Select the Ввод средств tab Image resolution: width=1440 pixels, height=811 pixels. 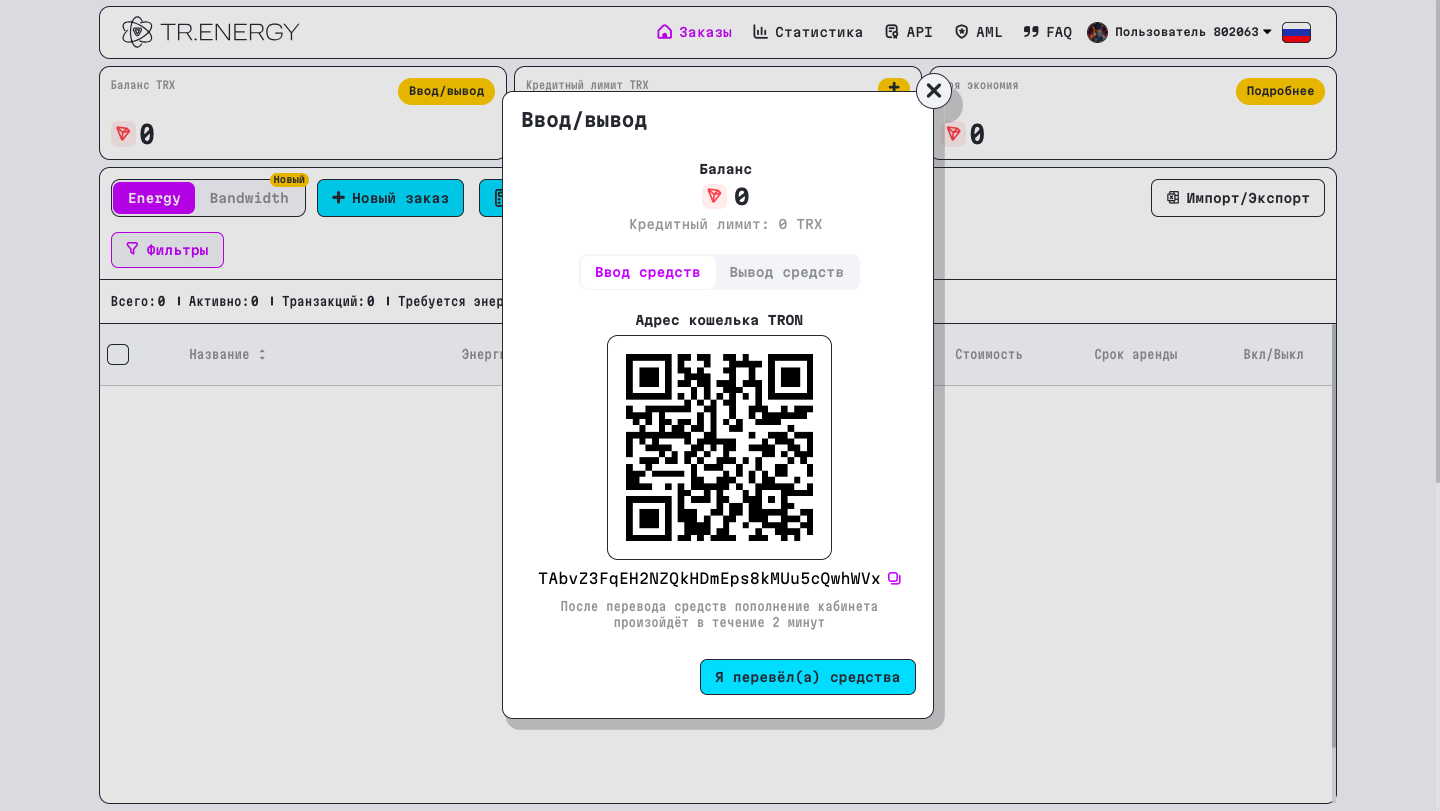click(648, 272)
